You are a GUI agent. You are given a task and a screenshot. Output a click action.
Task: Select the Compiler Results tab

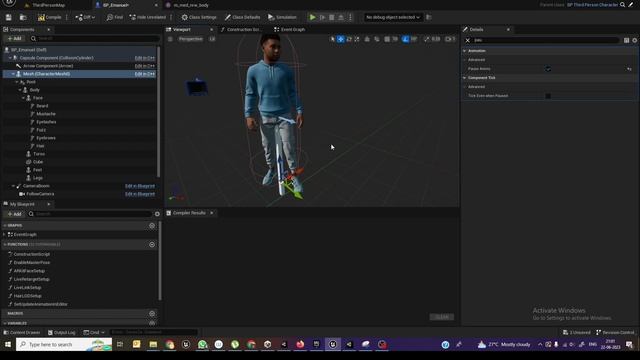pos(189,213)
